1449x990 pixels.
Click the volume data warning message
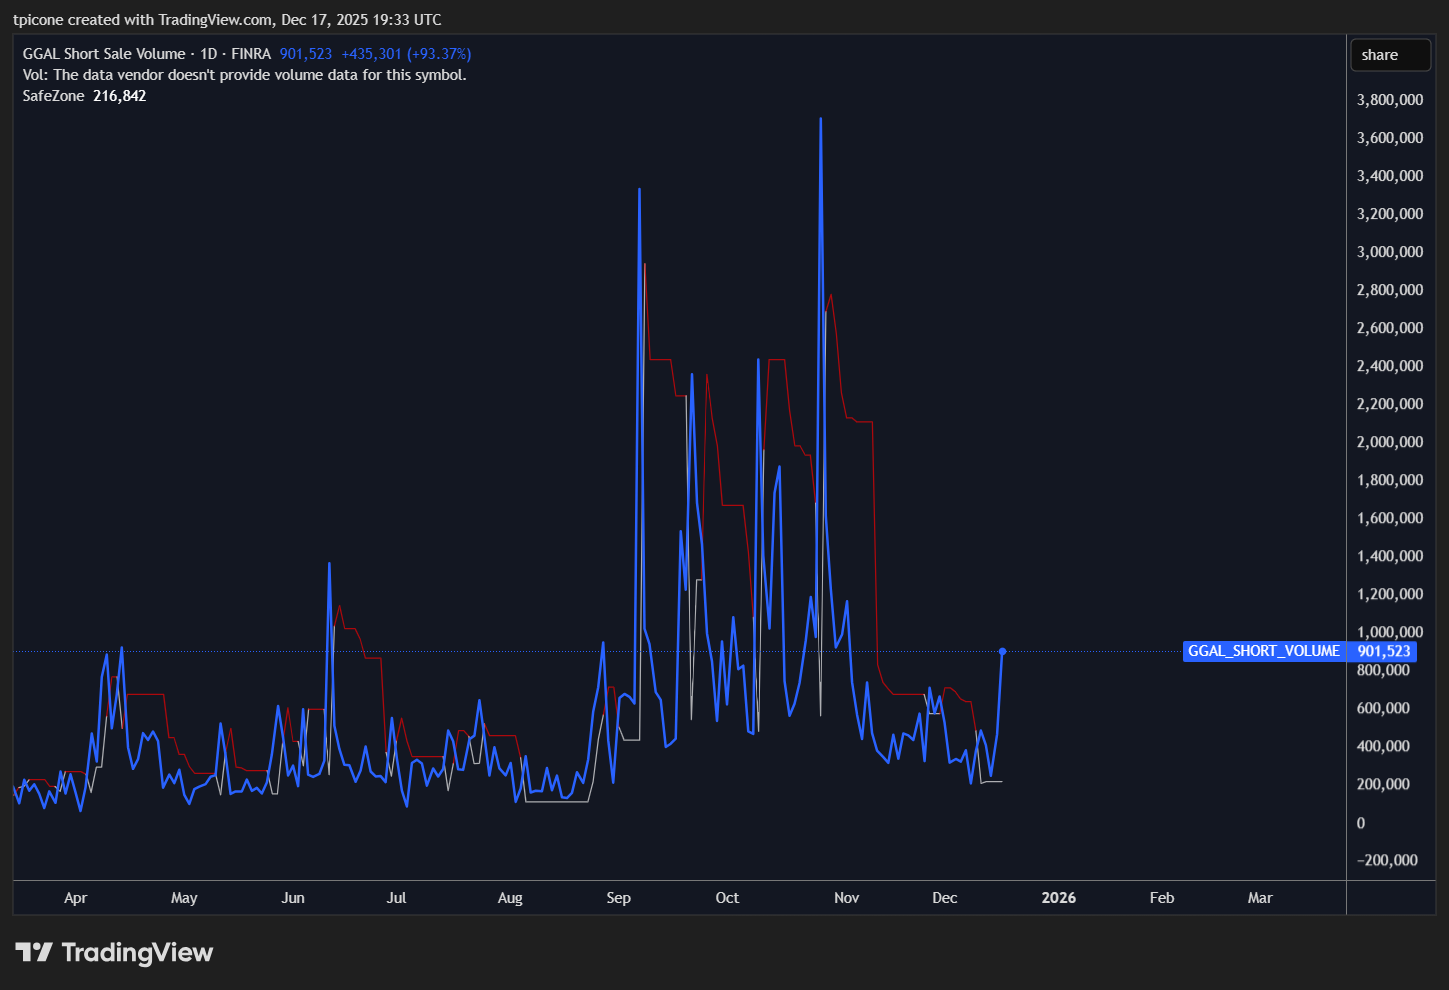coord(244,74)
